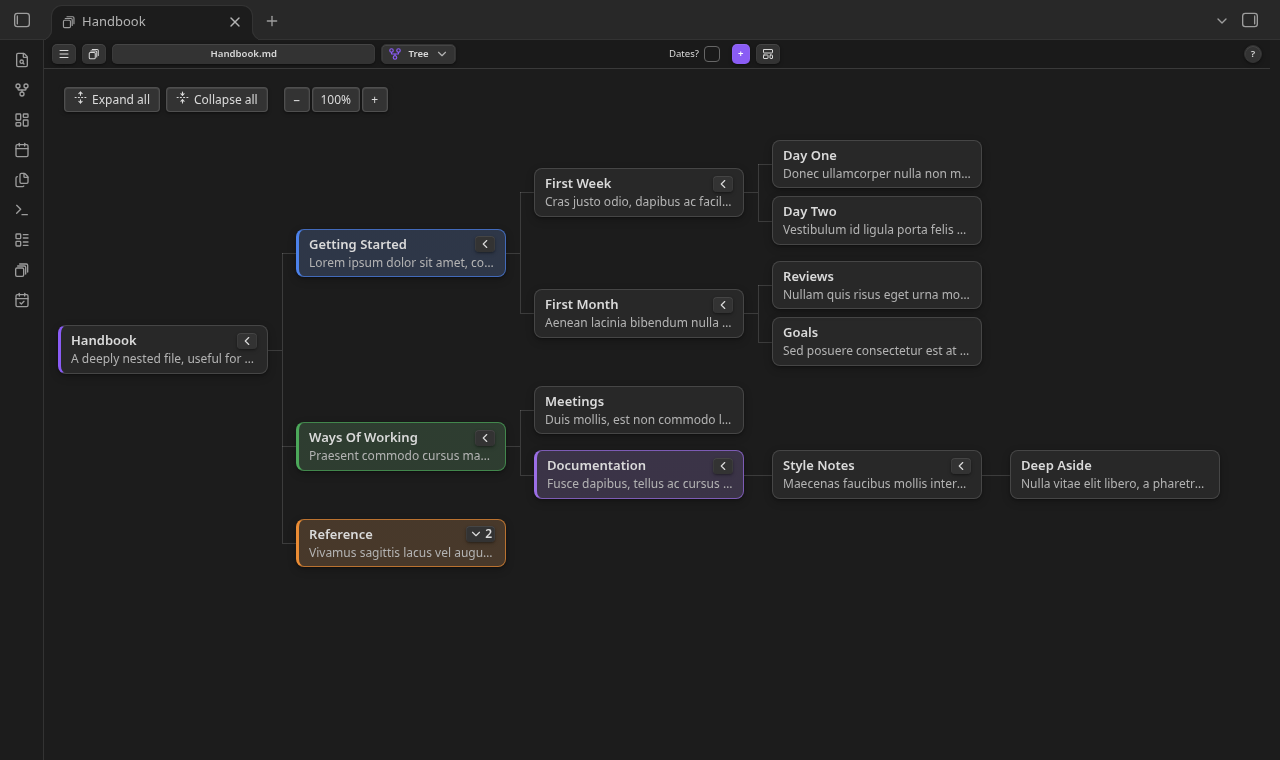Collapse the Ways Of Working node

pyautogui.click(x=485, y=438)
